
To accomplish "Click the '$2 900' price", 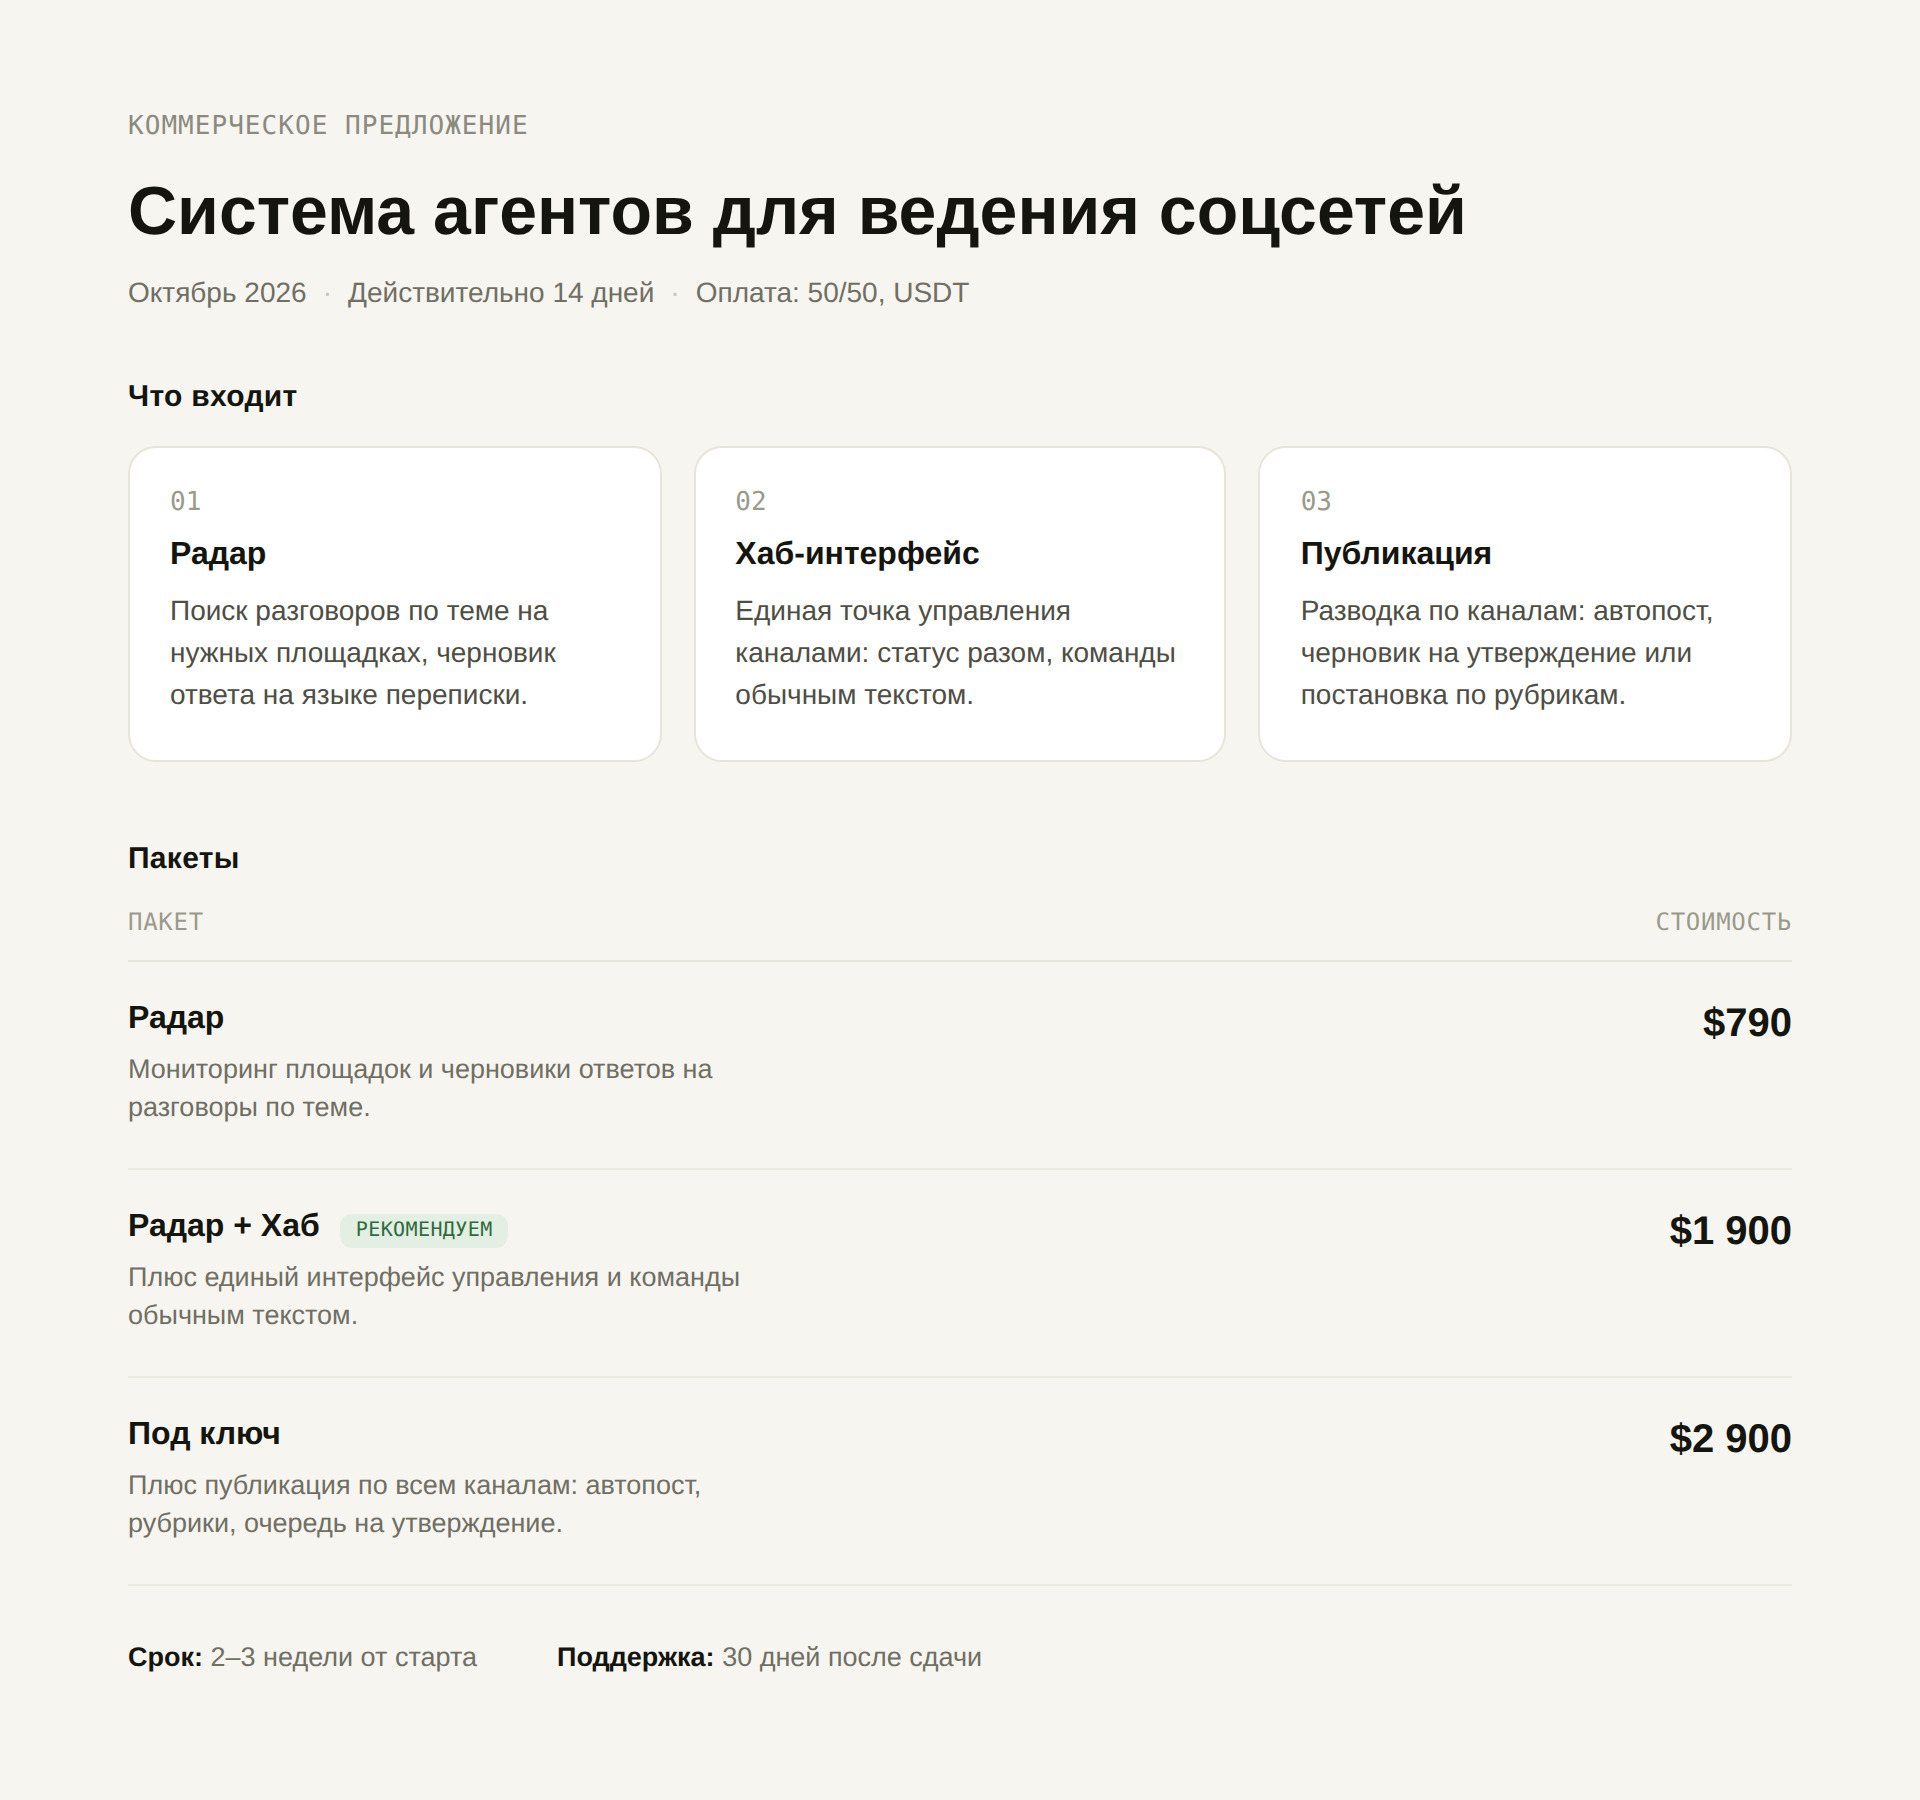I will click(x=1730, y=1438).
